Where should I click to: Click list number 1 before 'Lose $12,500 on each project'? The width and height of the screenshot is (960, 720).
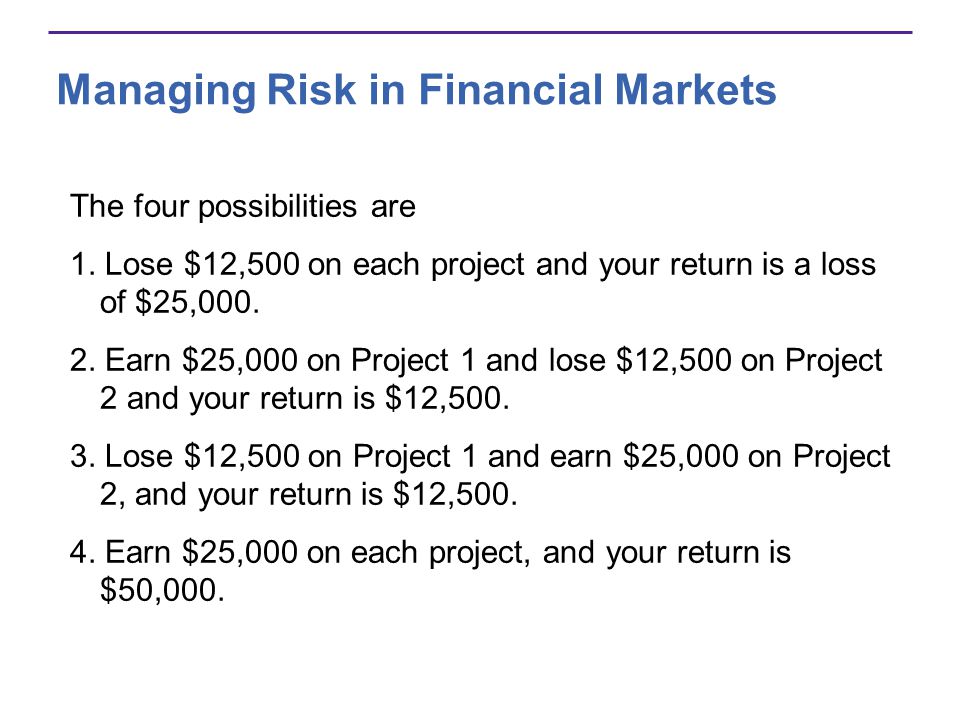[x=82, y=265]
